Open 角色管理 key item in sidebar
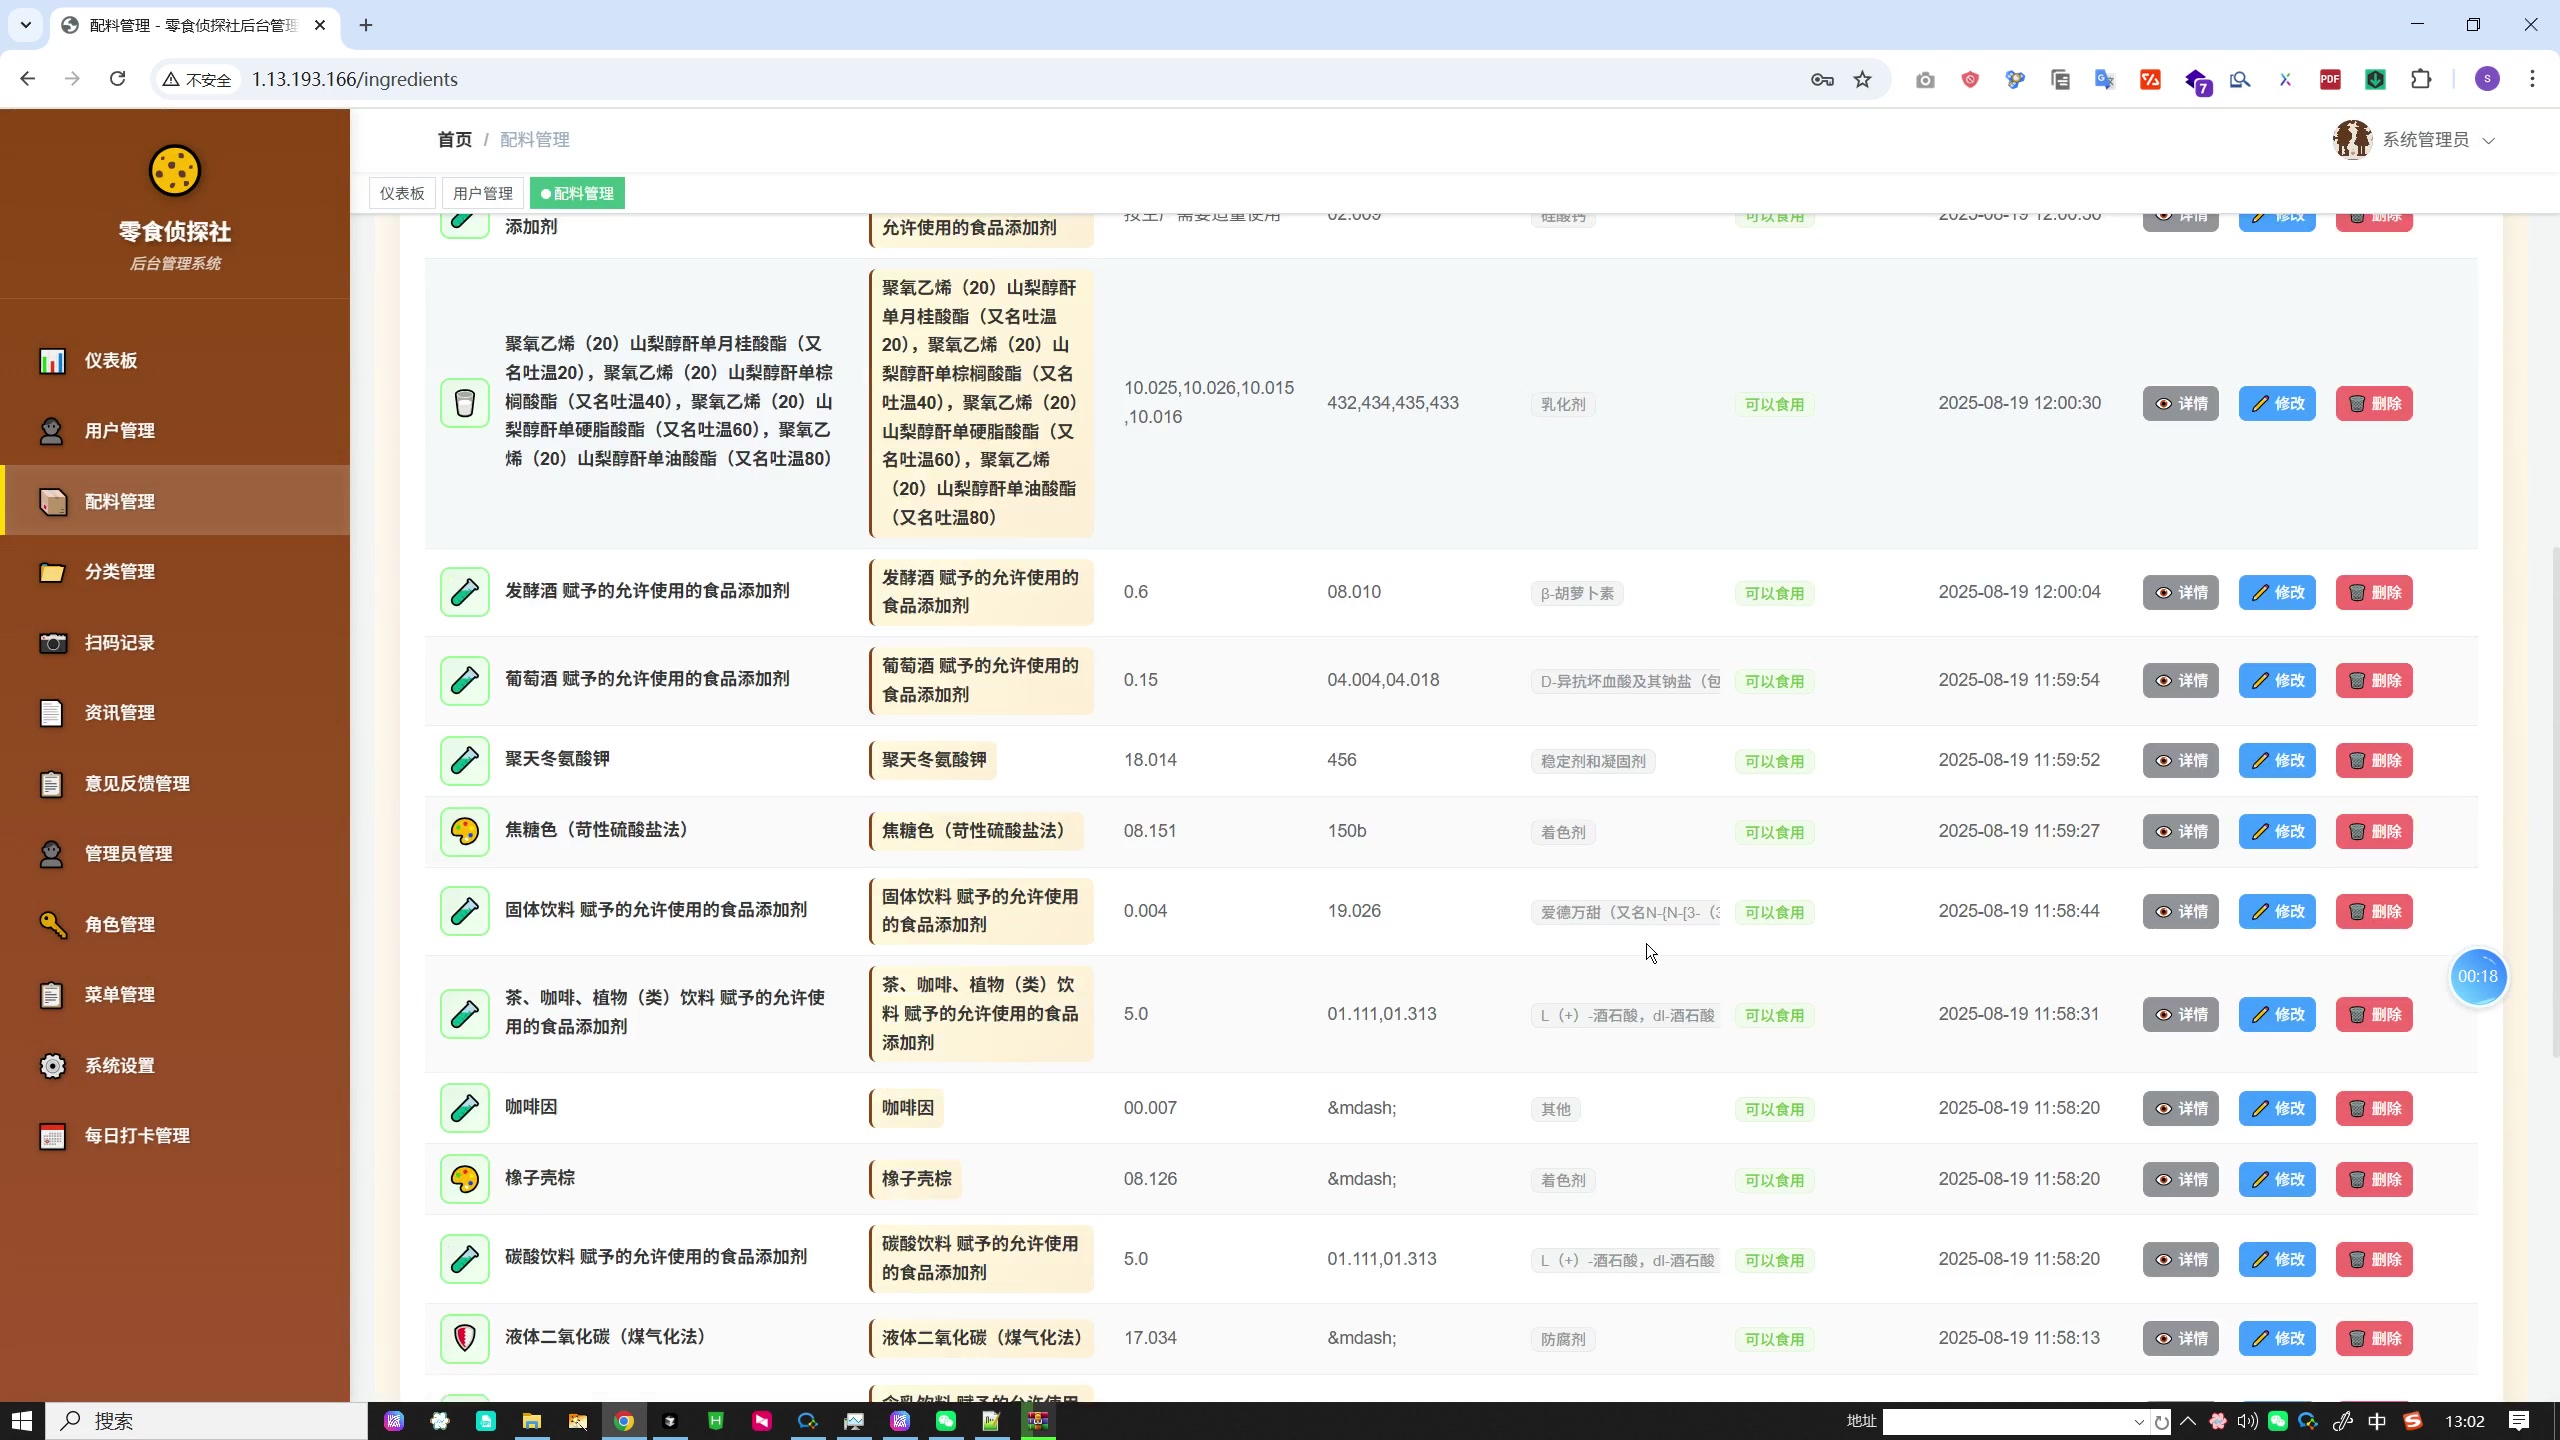 click(x=120, y=924)
